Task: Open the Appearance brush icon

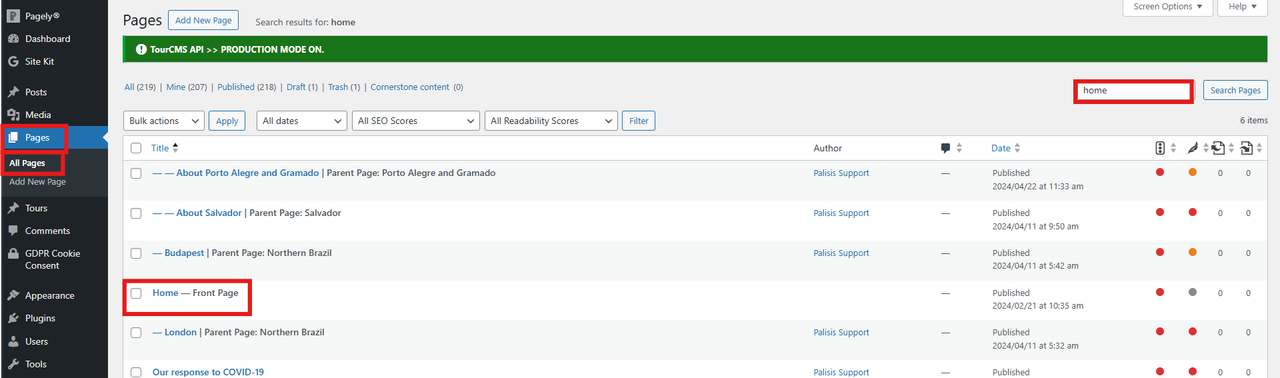Action: point(13,296)
